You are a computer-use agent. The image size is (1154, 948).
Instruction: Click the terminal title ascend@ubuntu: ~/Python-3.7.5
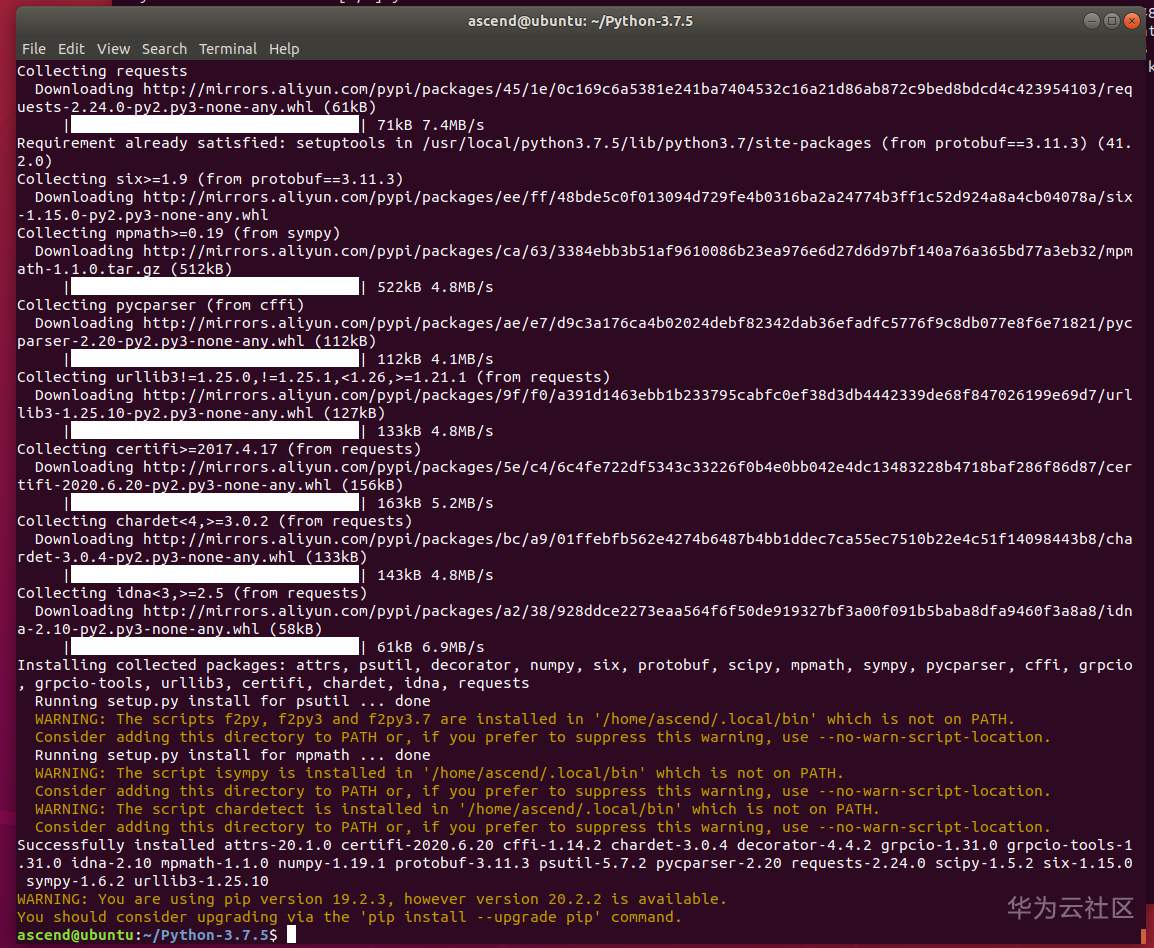580,21
